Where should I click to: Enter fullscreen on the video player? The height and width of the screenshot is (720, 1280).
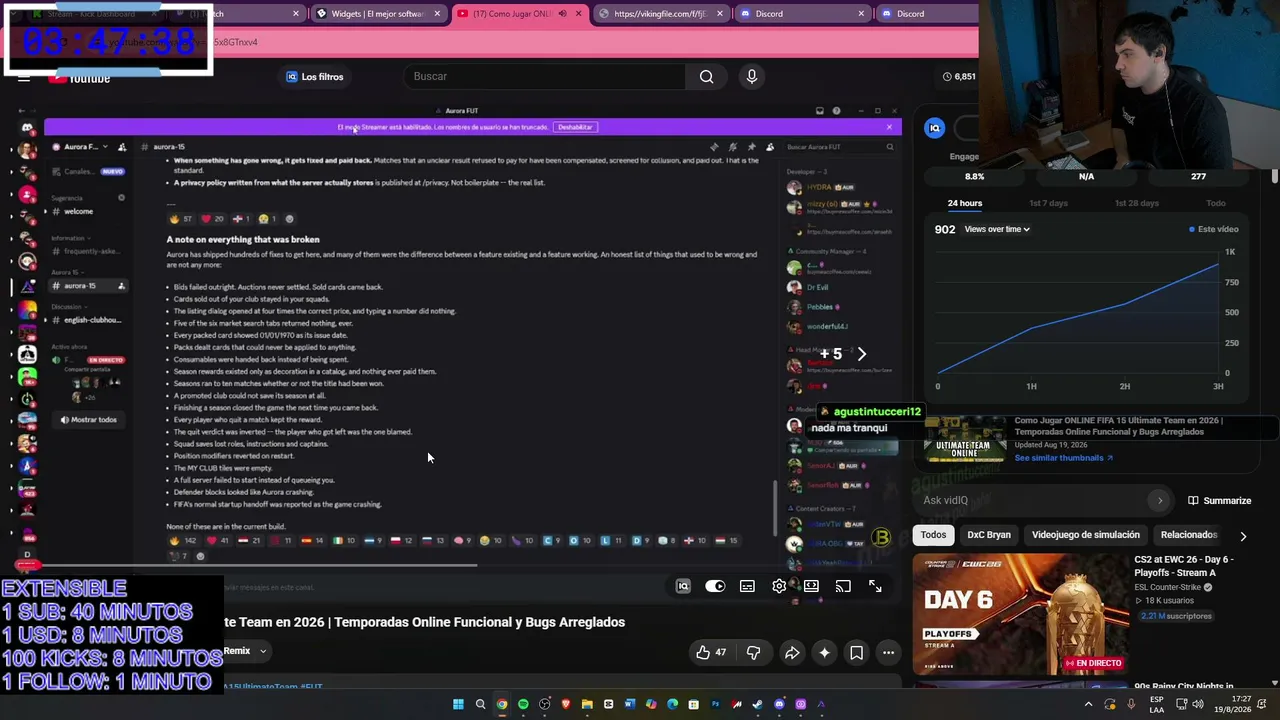point(875,586)
